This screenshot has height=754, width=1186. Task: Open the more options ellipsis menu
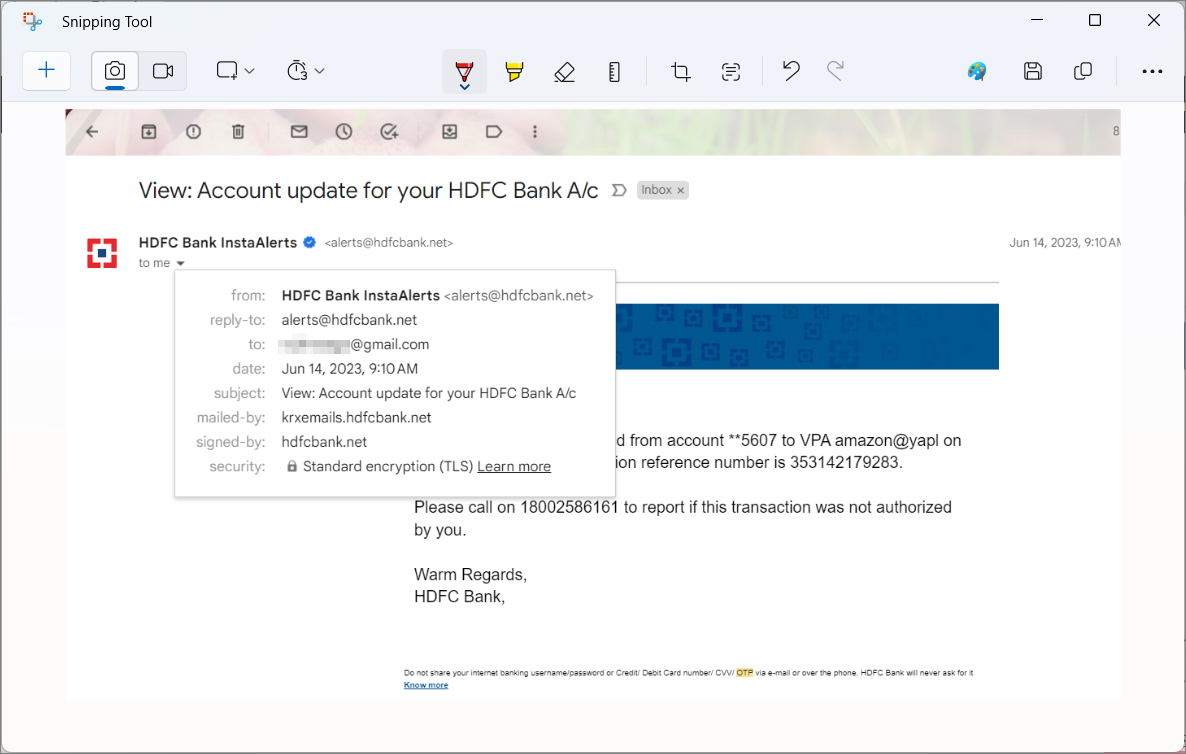[x=1153, y=71]
